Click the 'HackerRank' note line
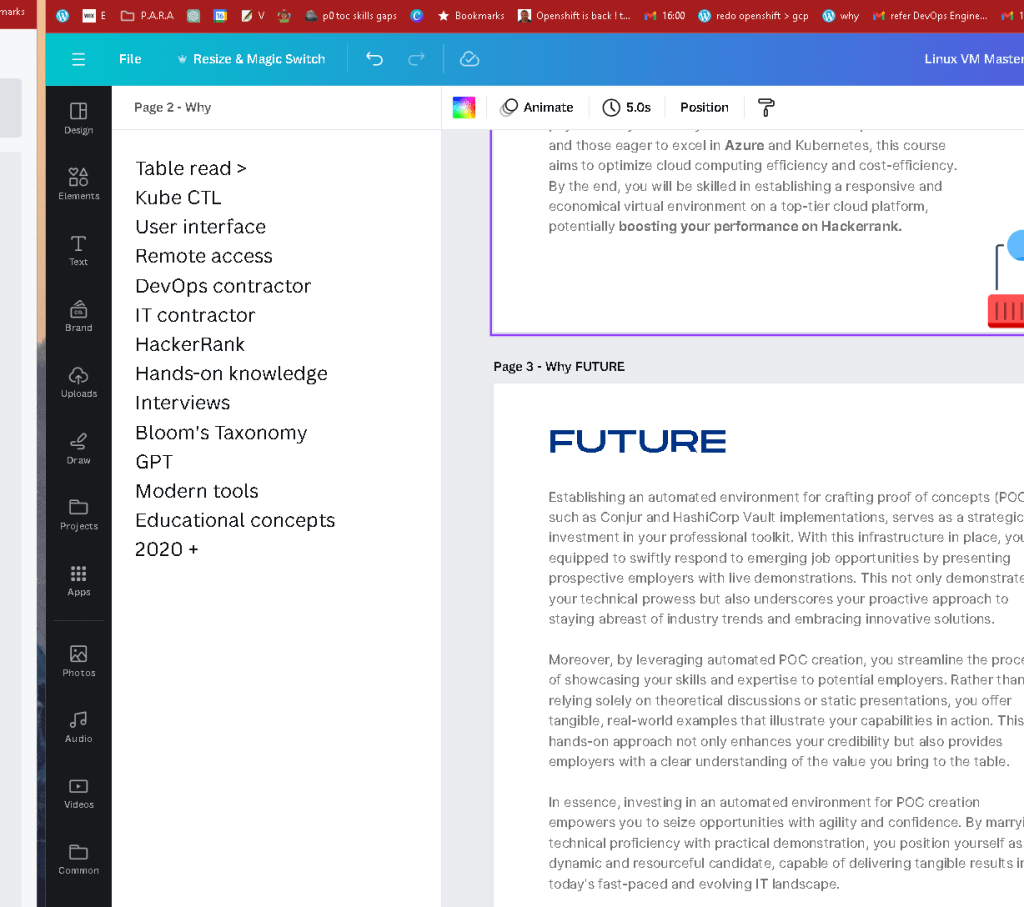Image resolution: width=1024 pixels, height=907 pixels. 189,345
